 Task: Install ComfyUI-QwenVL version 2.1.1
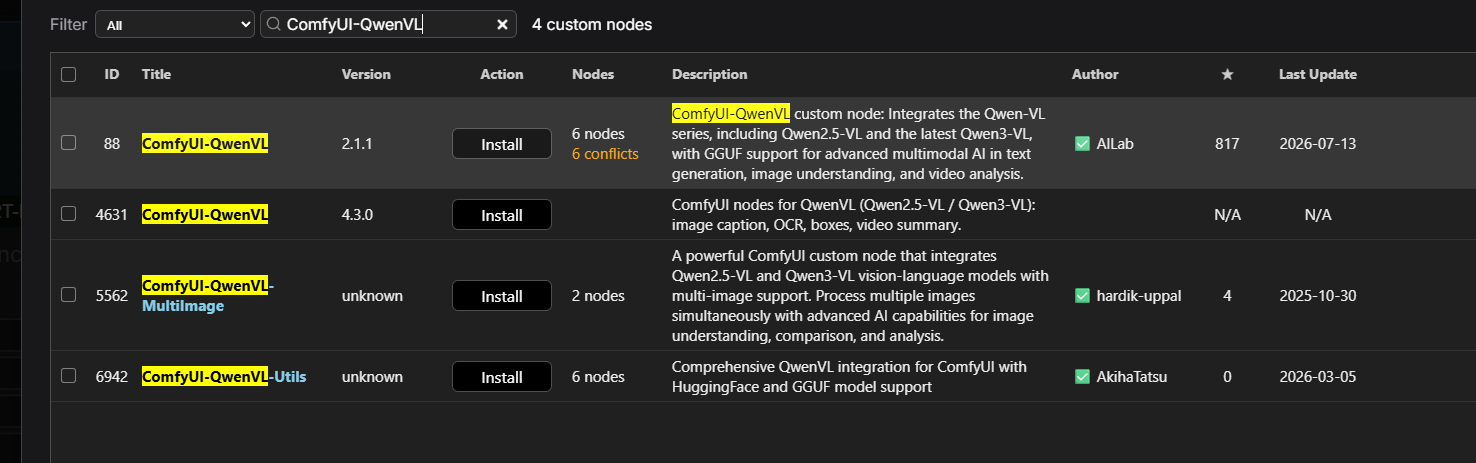tap(502, 144)
